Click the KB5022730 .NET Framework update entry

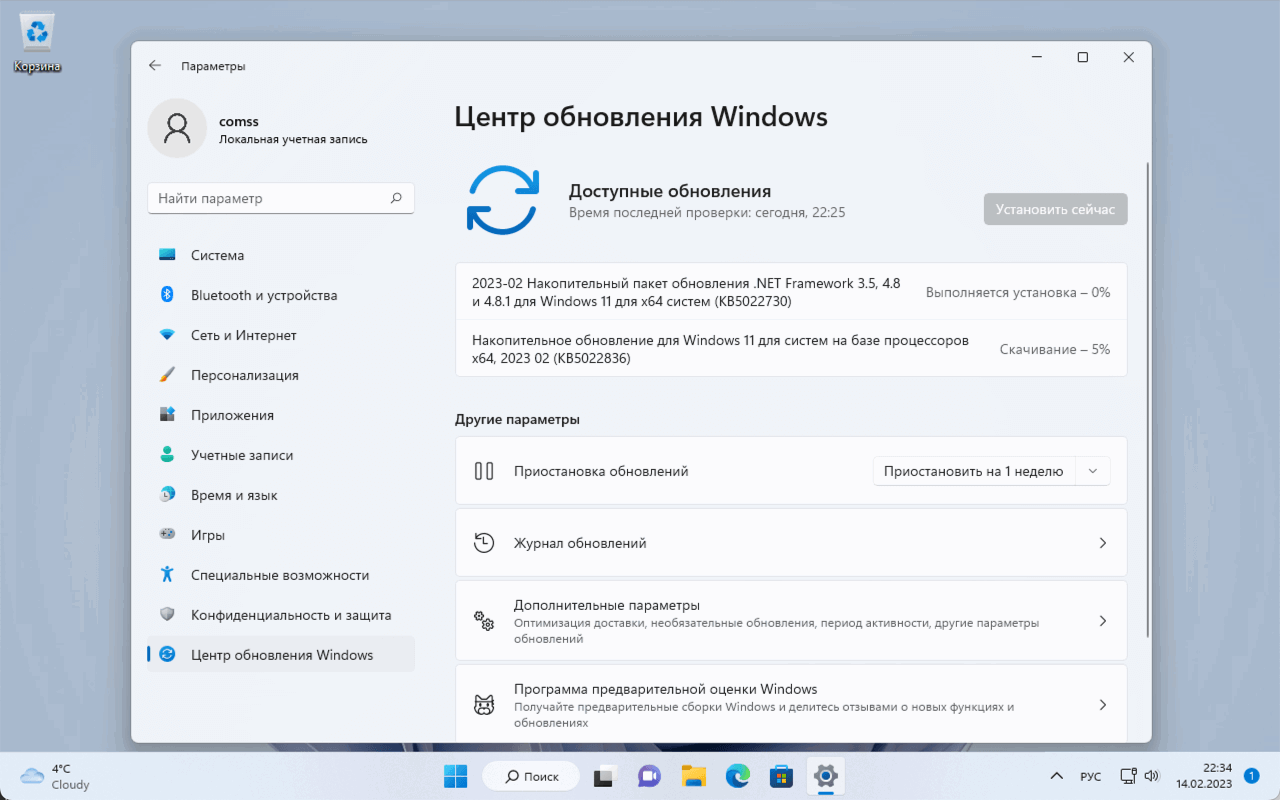point(791,292)
